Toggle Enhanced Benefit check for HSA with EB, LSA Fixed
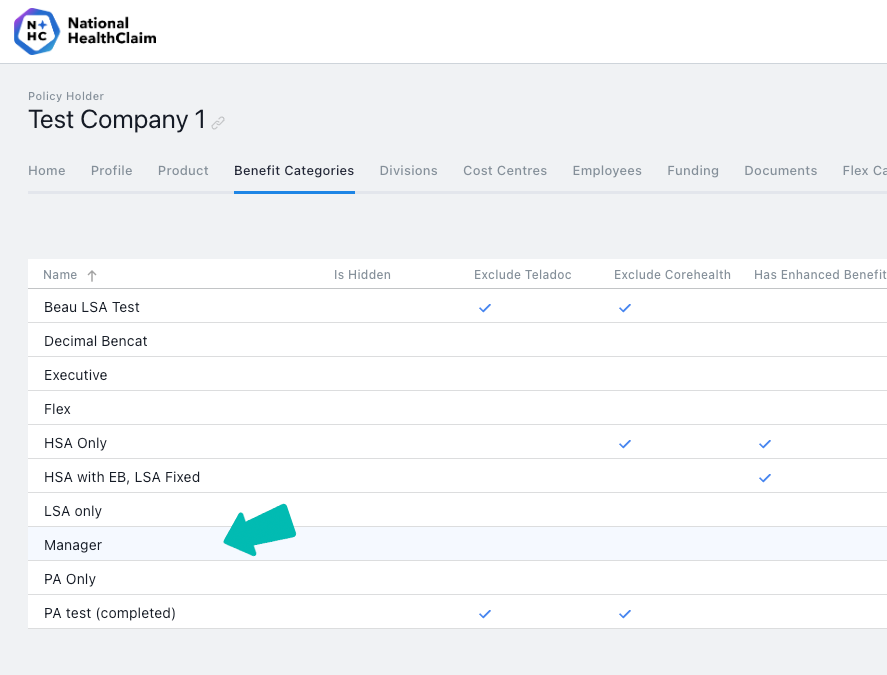887x675 pixels. 765,478
